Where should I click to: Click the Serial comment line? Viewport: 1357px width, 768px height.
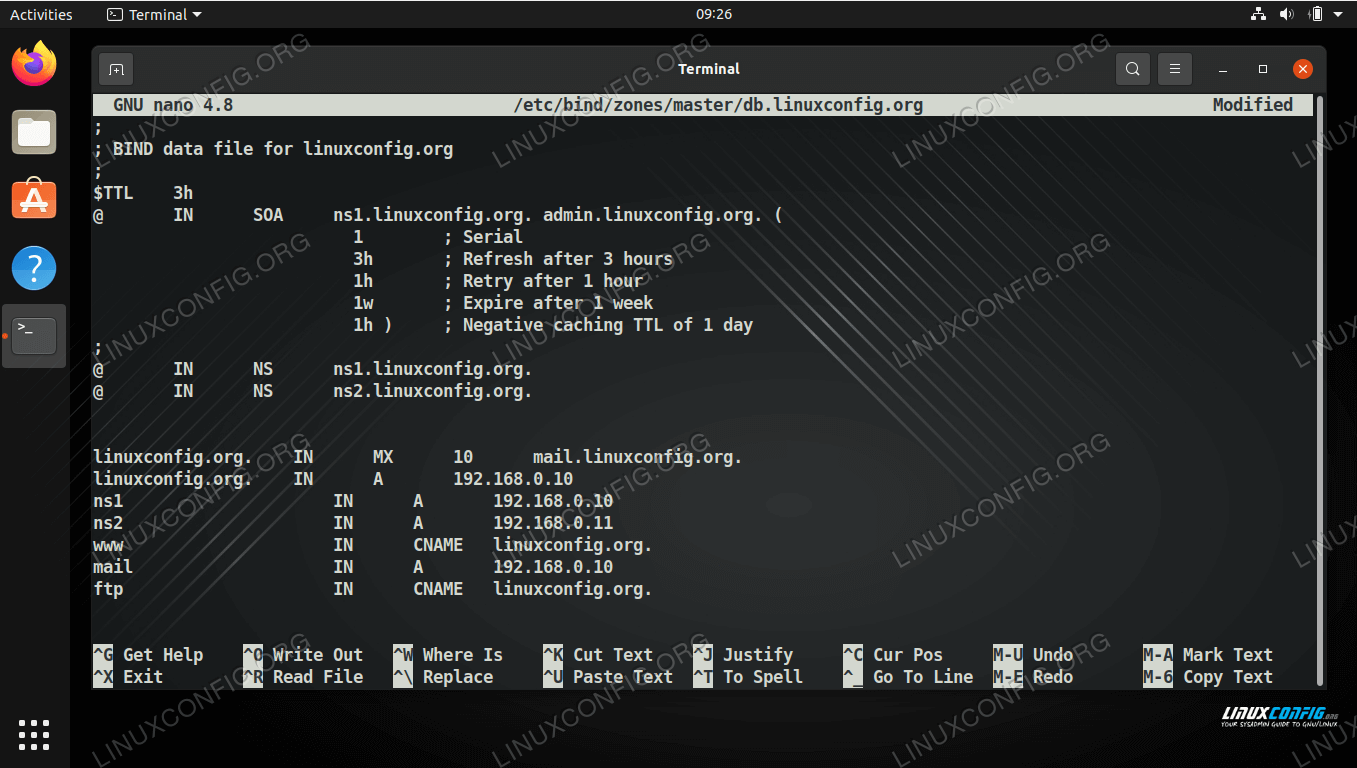pyautogui.click(x=438, y=237)
